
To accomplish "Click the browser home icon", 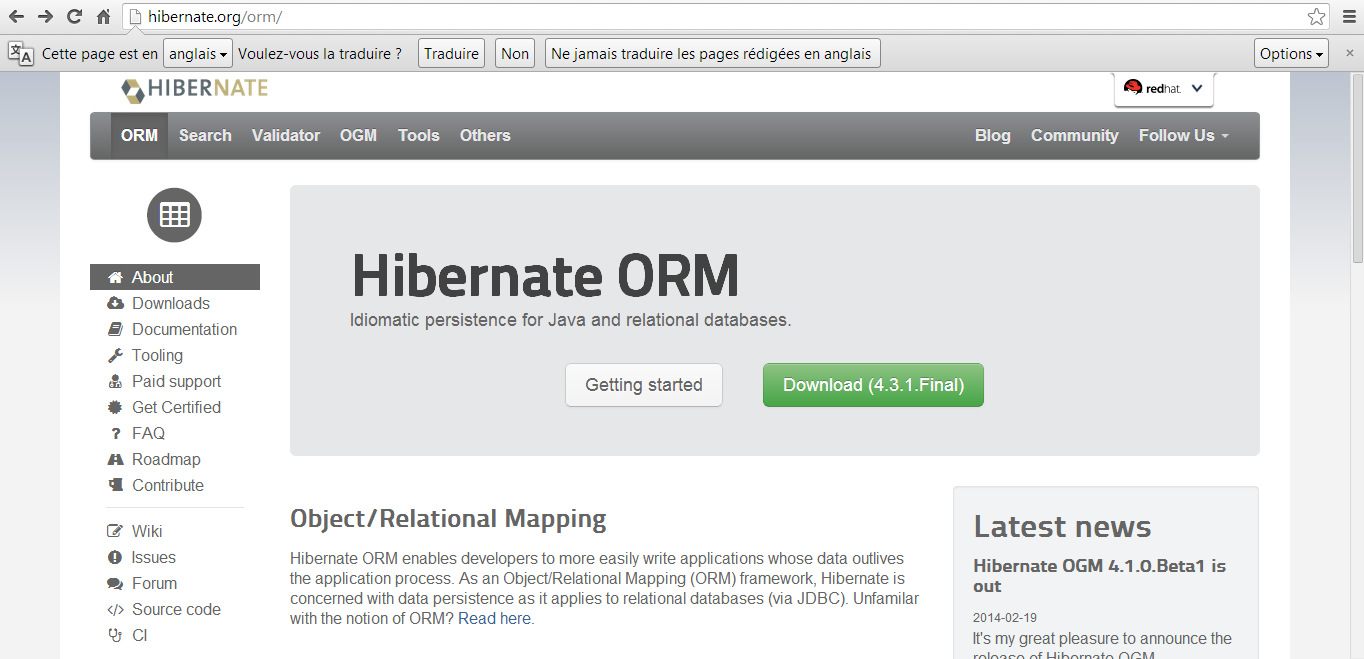I will pos(103,16).
